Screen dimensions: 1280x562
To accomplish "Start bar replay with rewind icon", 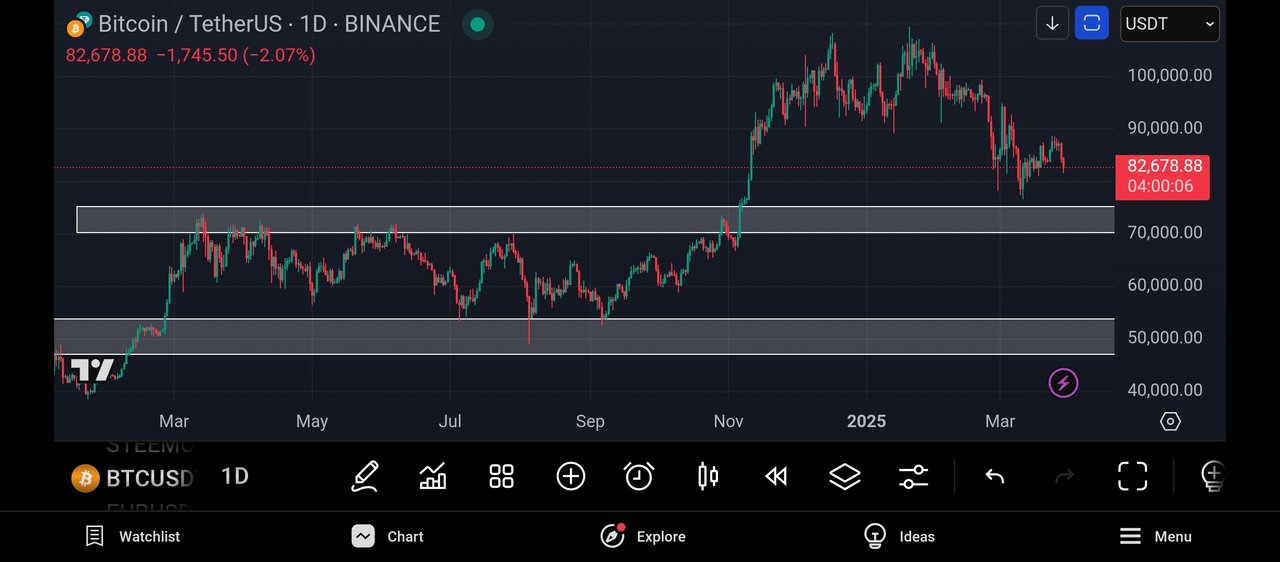I will click(x=776, y=477).
